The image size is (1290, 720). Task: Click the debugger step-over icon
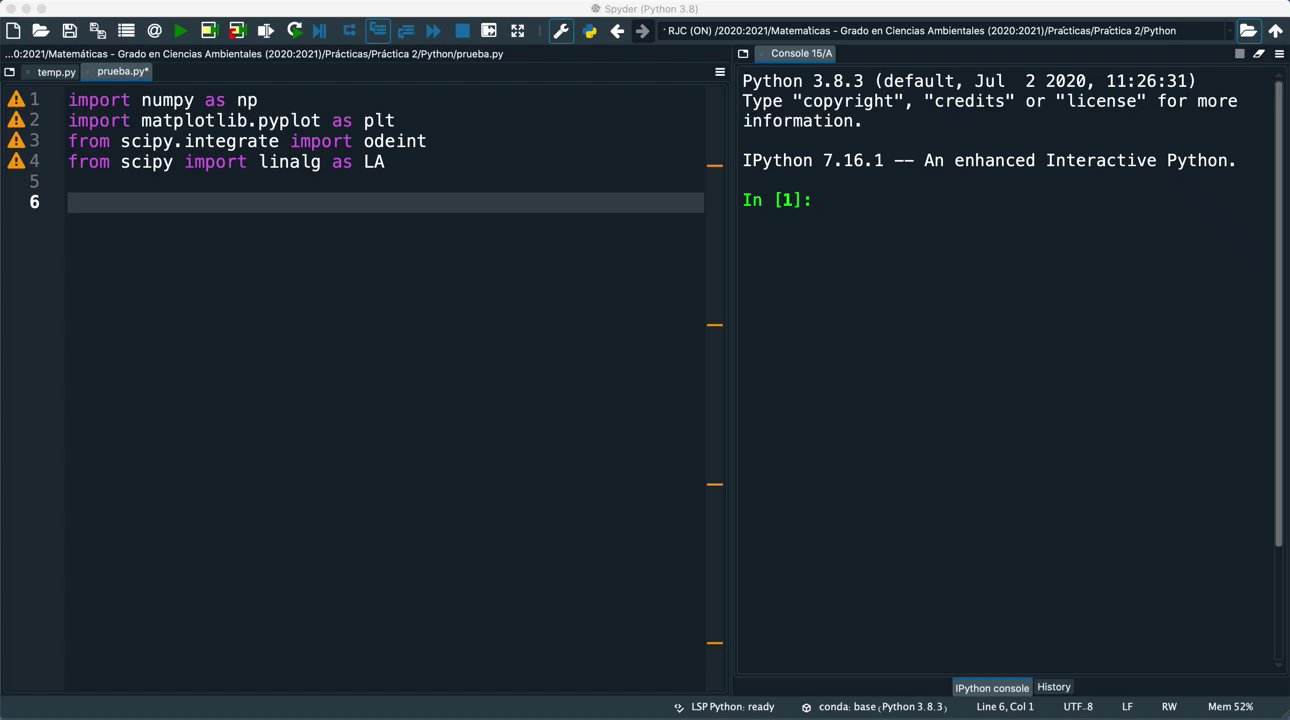pyautogui.click(x=349, y=31)
